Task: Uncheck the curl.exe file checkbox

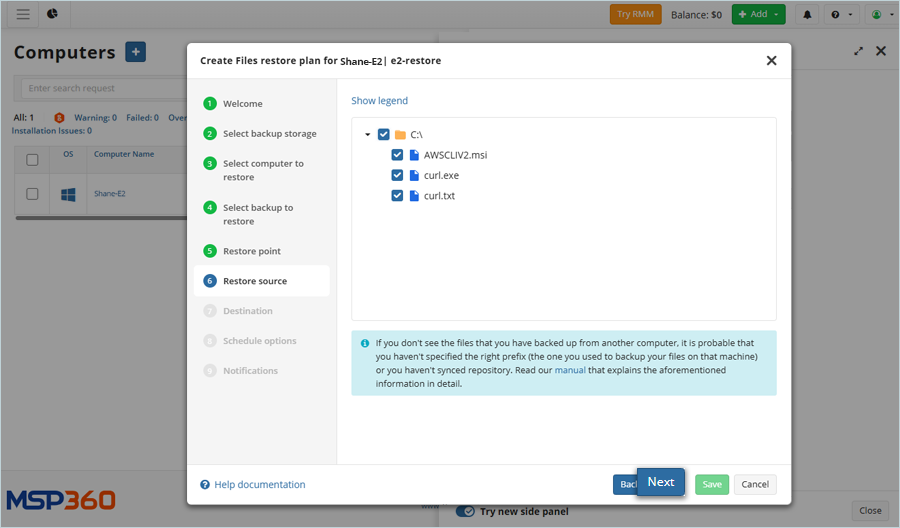Action: click(x=397, y=175)
